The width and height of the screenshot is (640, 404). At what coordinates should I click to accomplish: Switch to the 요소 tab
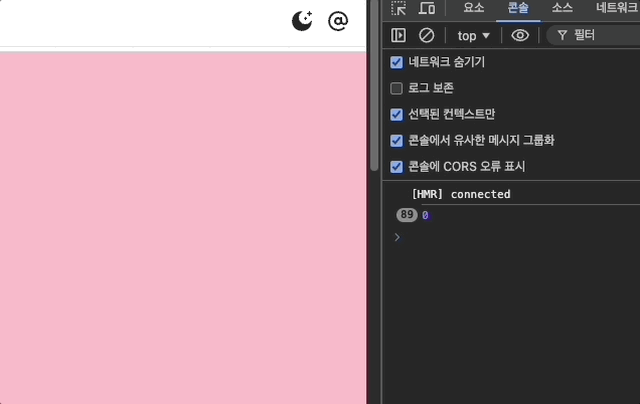click(x=473, y=8)
